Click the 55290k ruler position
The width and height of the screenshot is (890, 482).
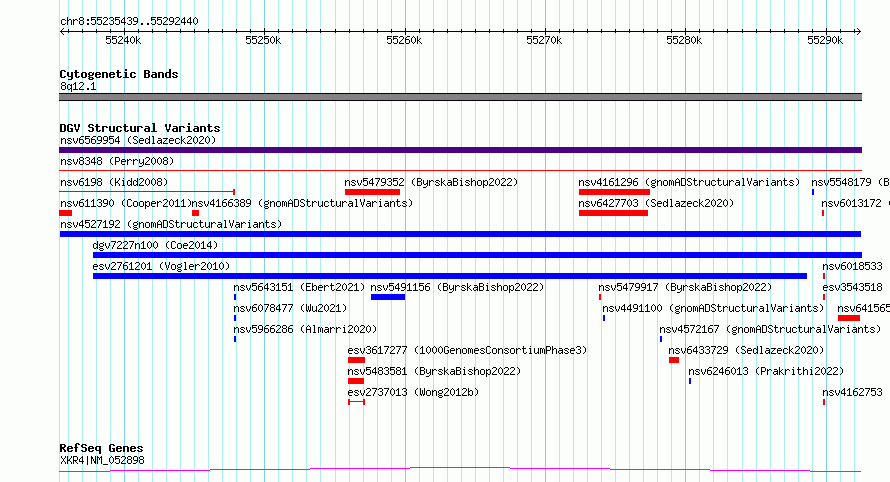click(x=825, y=40)
